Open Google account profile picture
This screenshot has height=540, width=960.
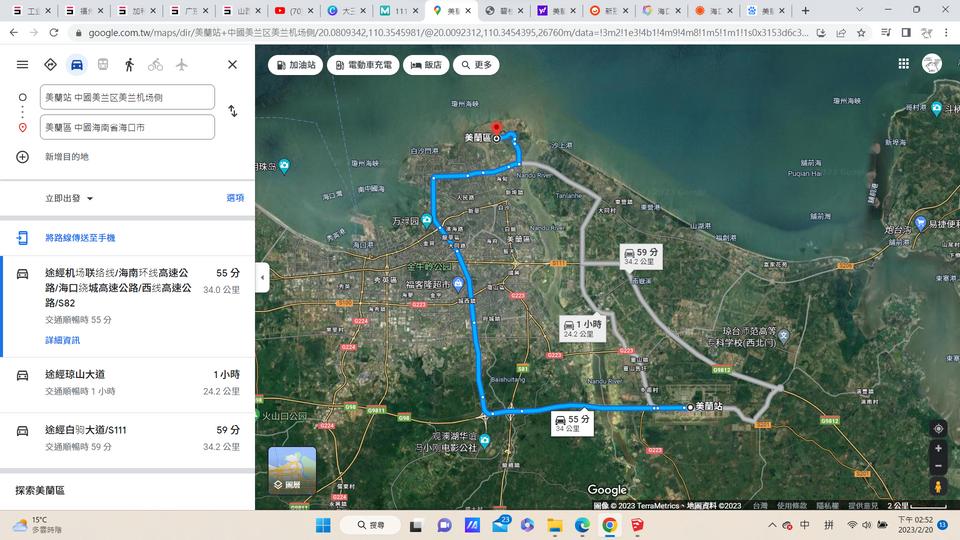tap(932, 64)
